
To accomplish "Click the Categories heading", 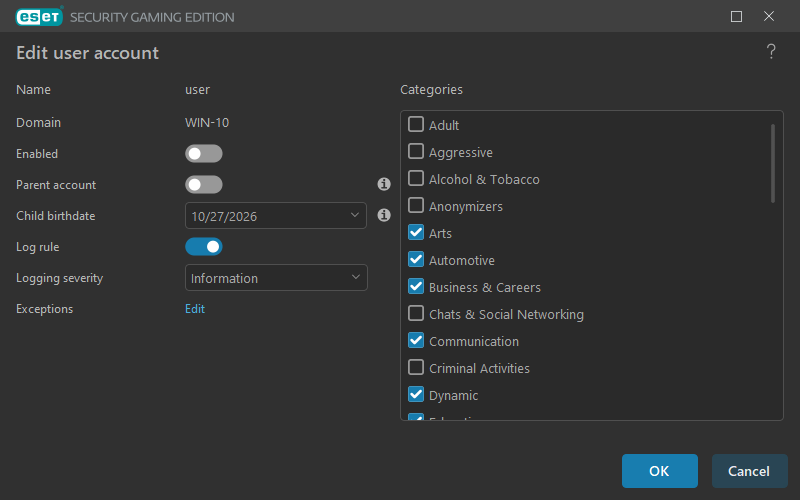I will pyautogui.click(x=431, y=90).
